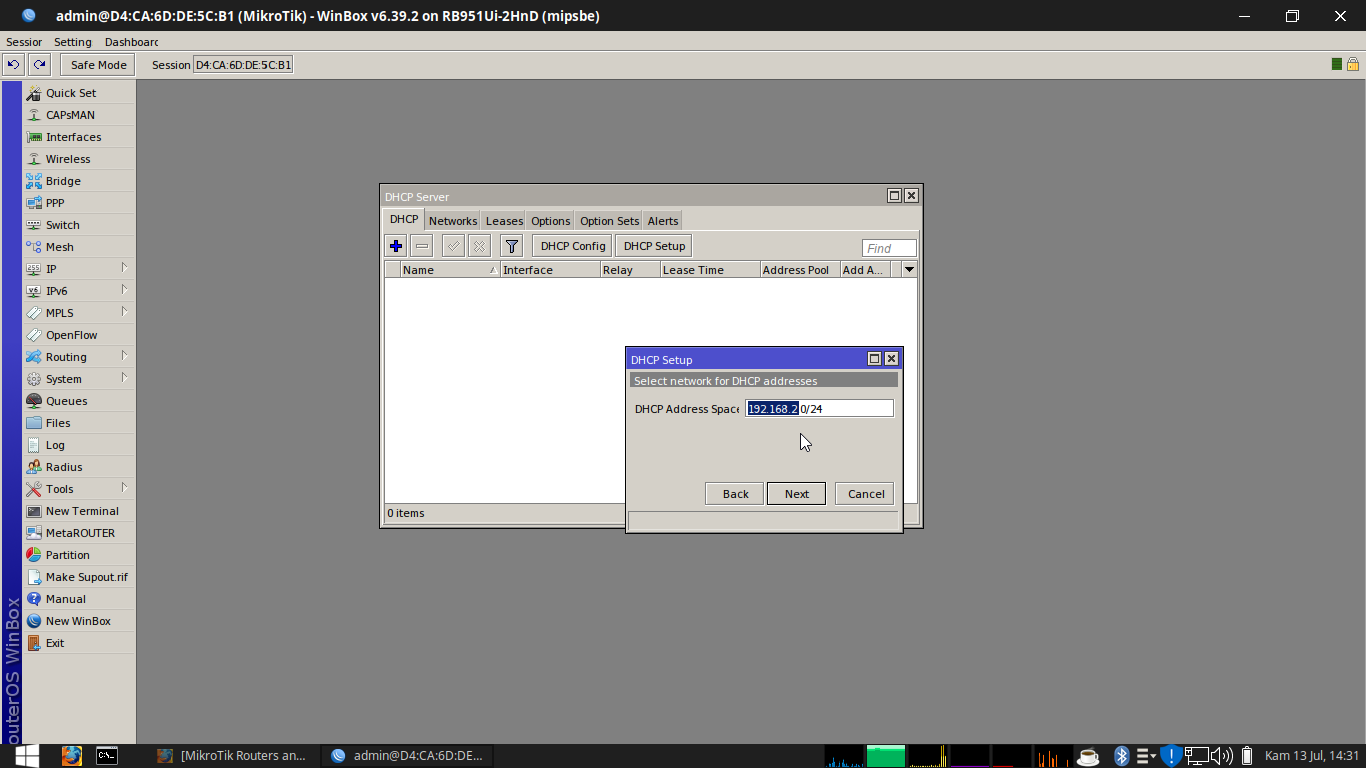Switch to the Leases tab
The width and height of the screenshot is (1366, 768).
(x=504, y=221)
